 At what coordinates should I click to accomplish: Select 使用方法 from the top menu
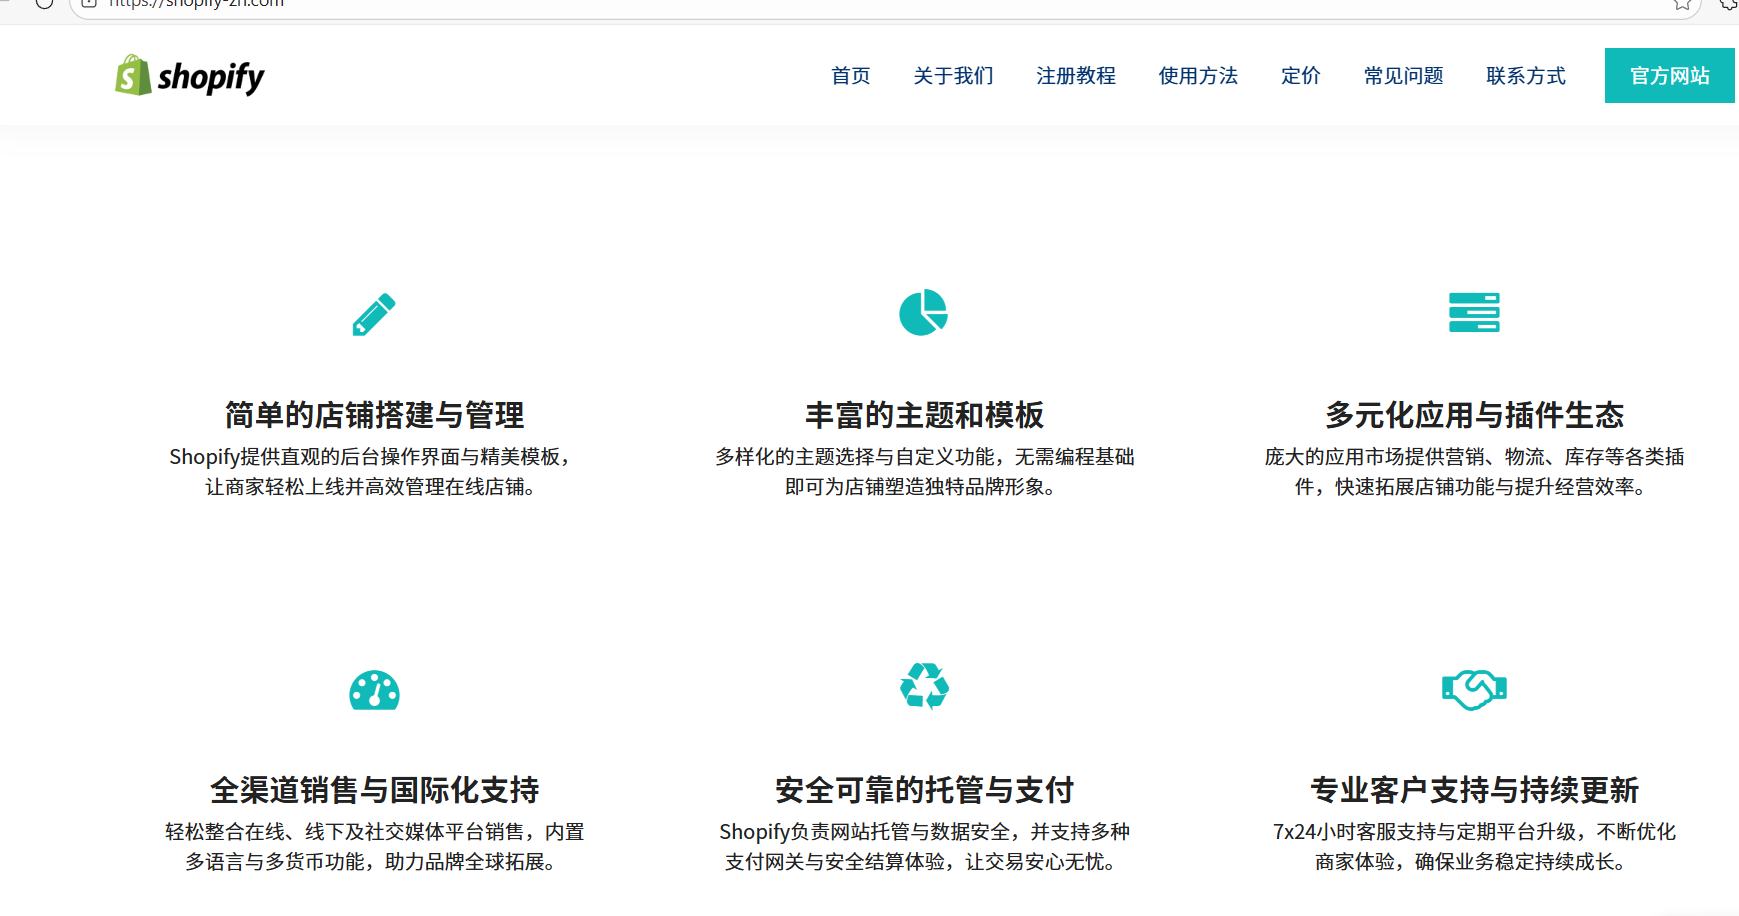point(1198,76)
